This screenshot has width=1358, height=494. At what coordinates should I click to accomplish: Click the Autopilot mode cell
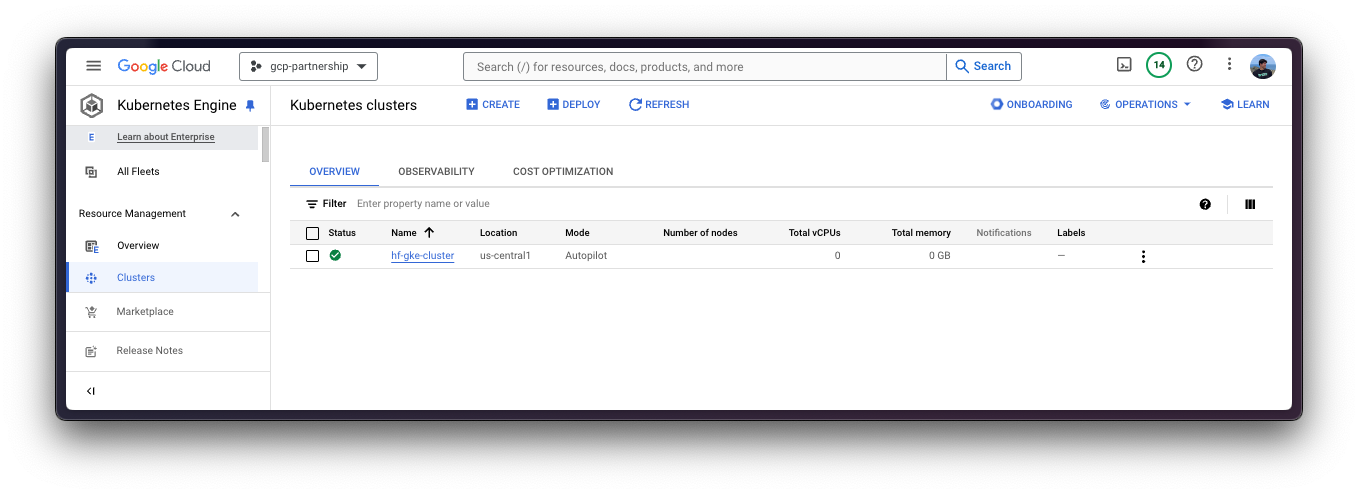[x=586, y=256]
